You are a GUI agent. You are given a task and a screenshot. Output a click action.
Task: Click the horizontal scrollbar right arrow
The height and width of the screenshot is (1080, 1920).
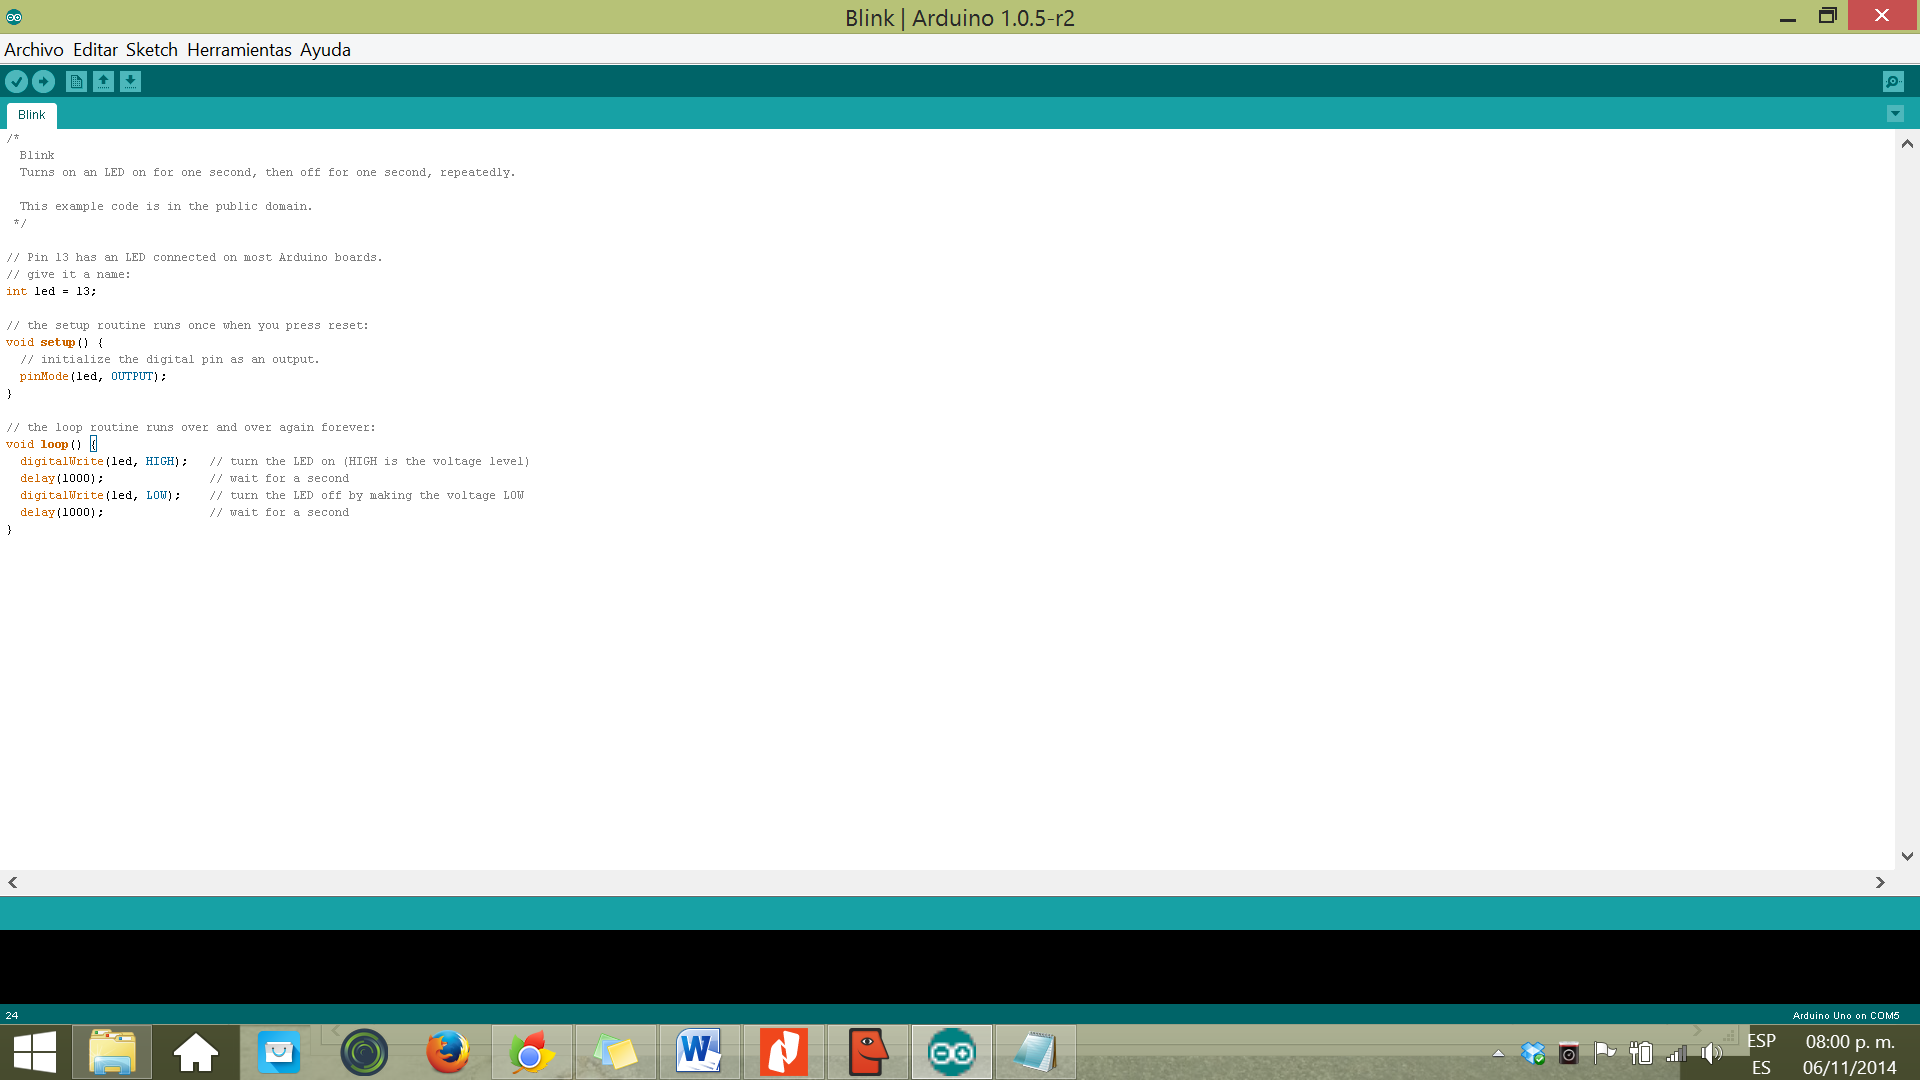tap(1880, 882)
